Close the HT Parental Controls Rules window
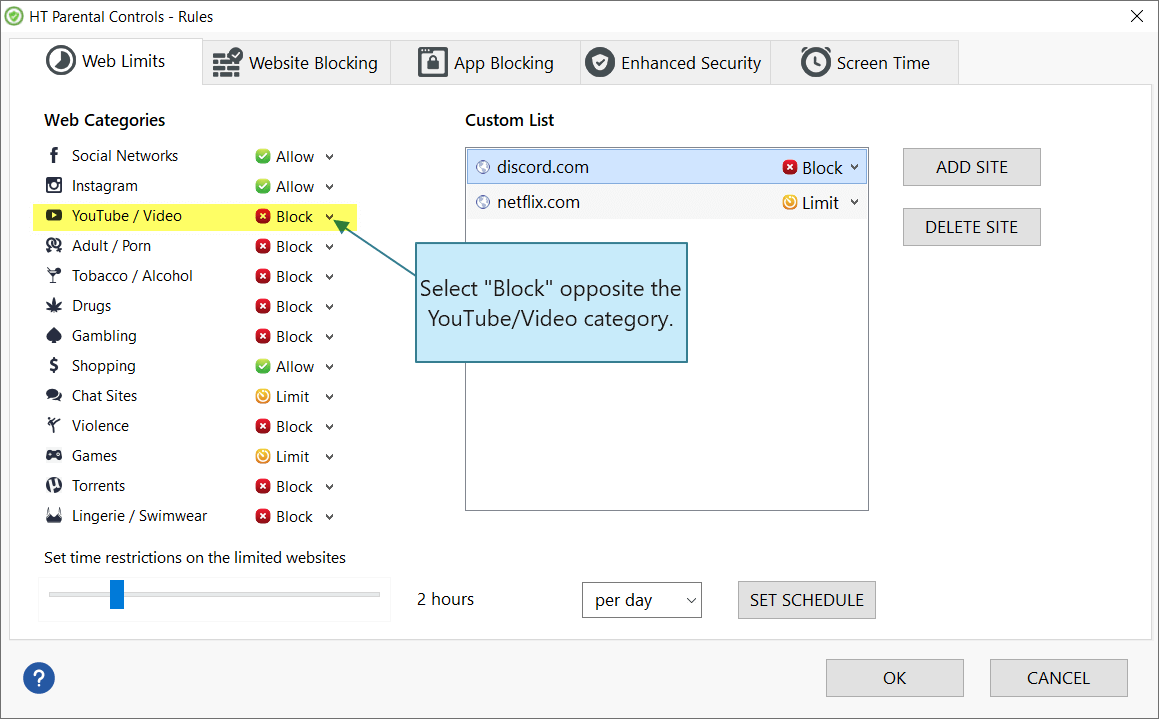This screenshot has height=719, width=1159. pyautogui.click(x=1137, y=16)
